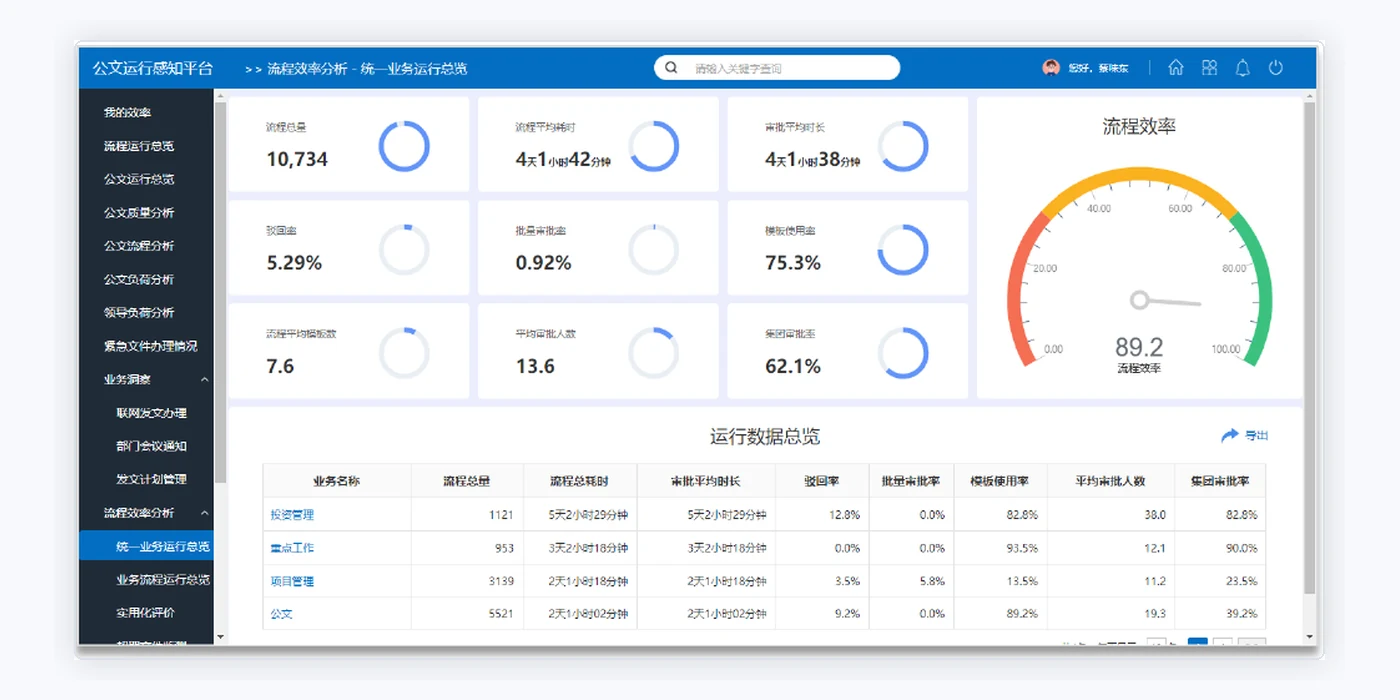
Task: Click the 审批平均时长 ring chart
Action: click(903, 147)
